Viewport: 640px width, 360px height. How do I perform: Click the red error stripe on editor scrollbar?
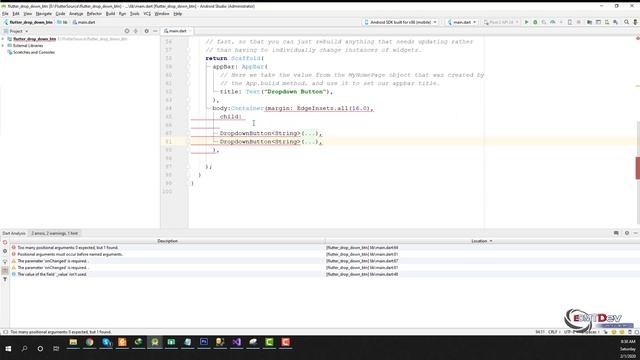(x=637, y=168)
